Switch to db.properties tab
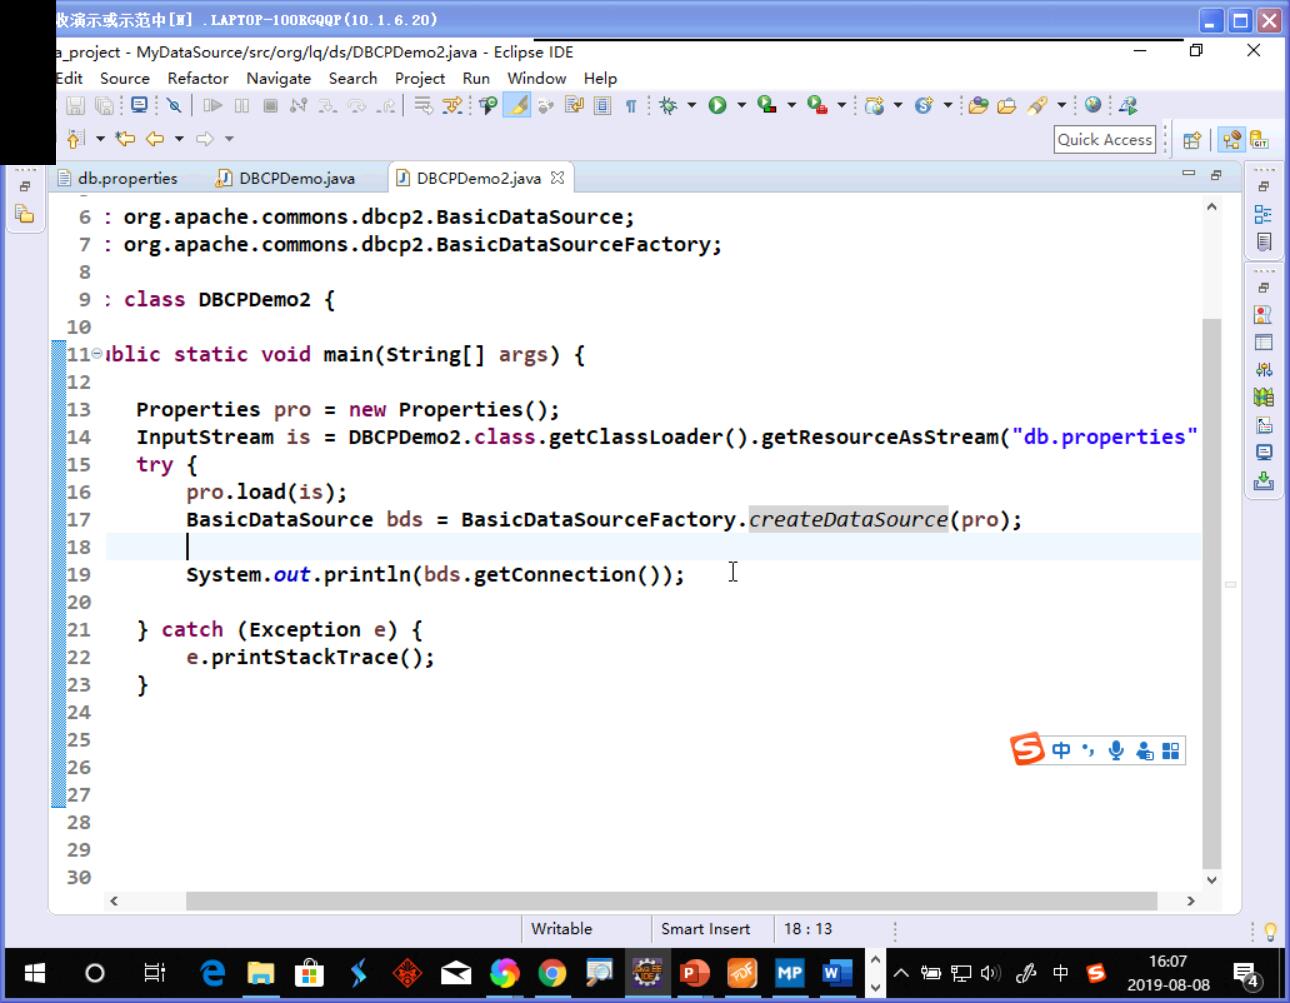This screenshot has height=1003, width=1290. [117, 178]
